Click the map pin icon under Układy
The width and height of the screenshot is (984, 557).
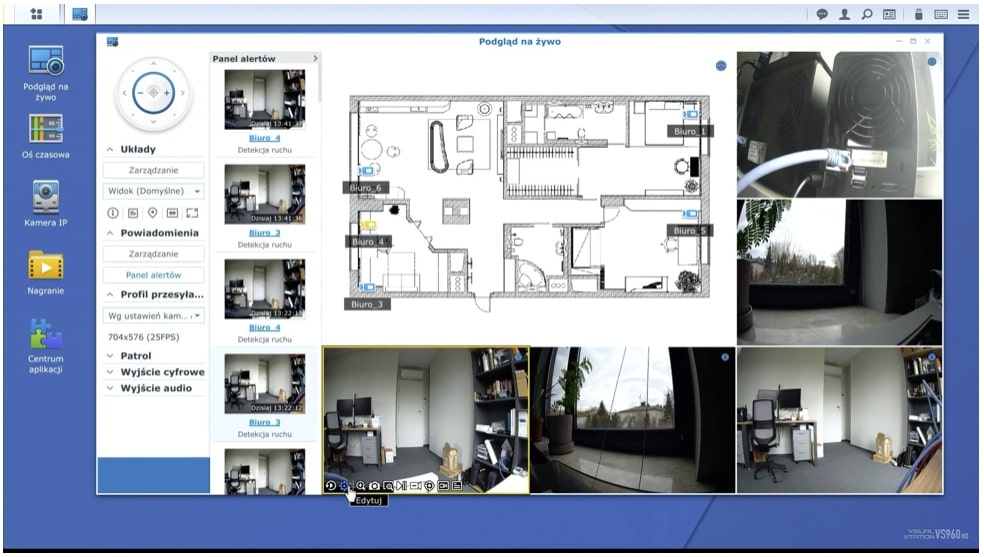tap(152, 212)
